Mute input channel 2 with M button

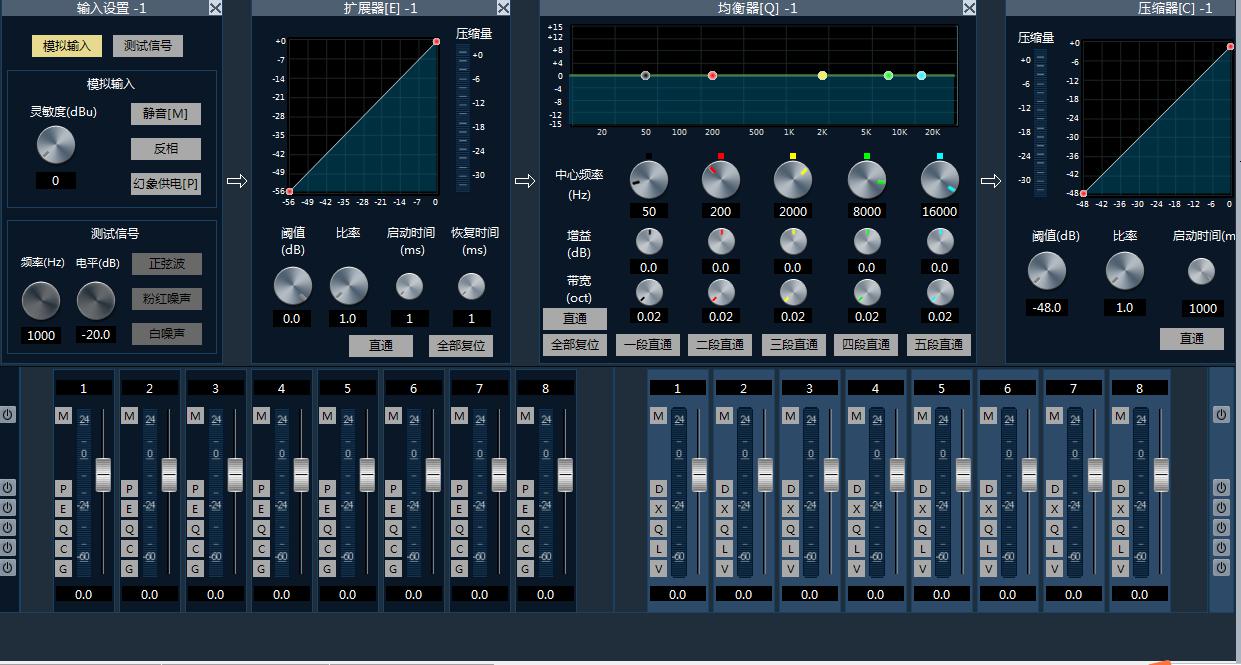[129, 415]
